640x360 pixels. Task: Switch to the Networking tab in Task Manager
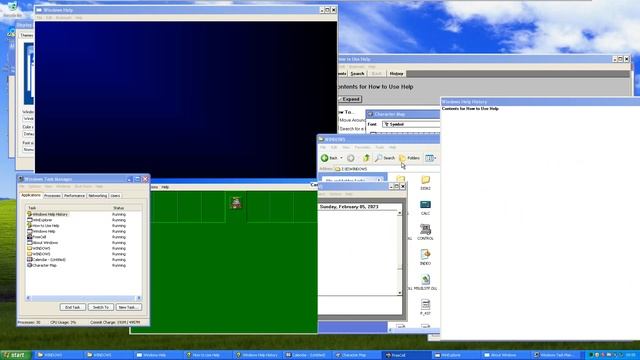tap(98, 196)
